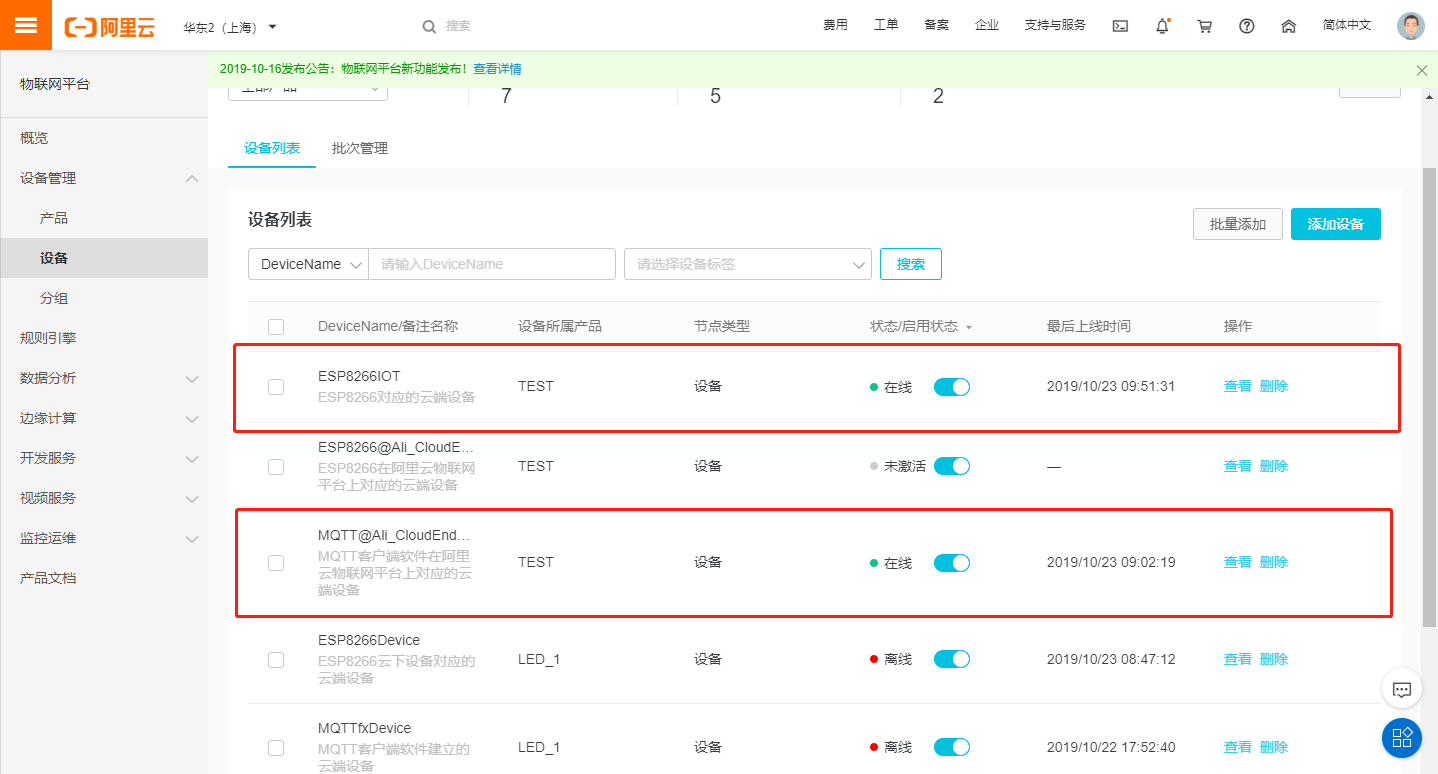1438x774 pixels.
Task: Tick the MQTT@Ali_CloudEnd… row checkbox
Action: [x=276, y=563]
